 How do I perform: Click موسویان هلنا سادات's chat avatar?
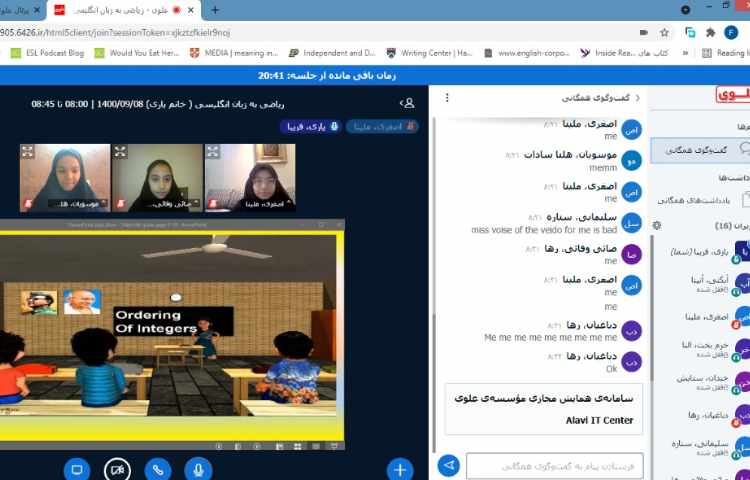tap(631, 161)
